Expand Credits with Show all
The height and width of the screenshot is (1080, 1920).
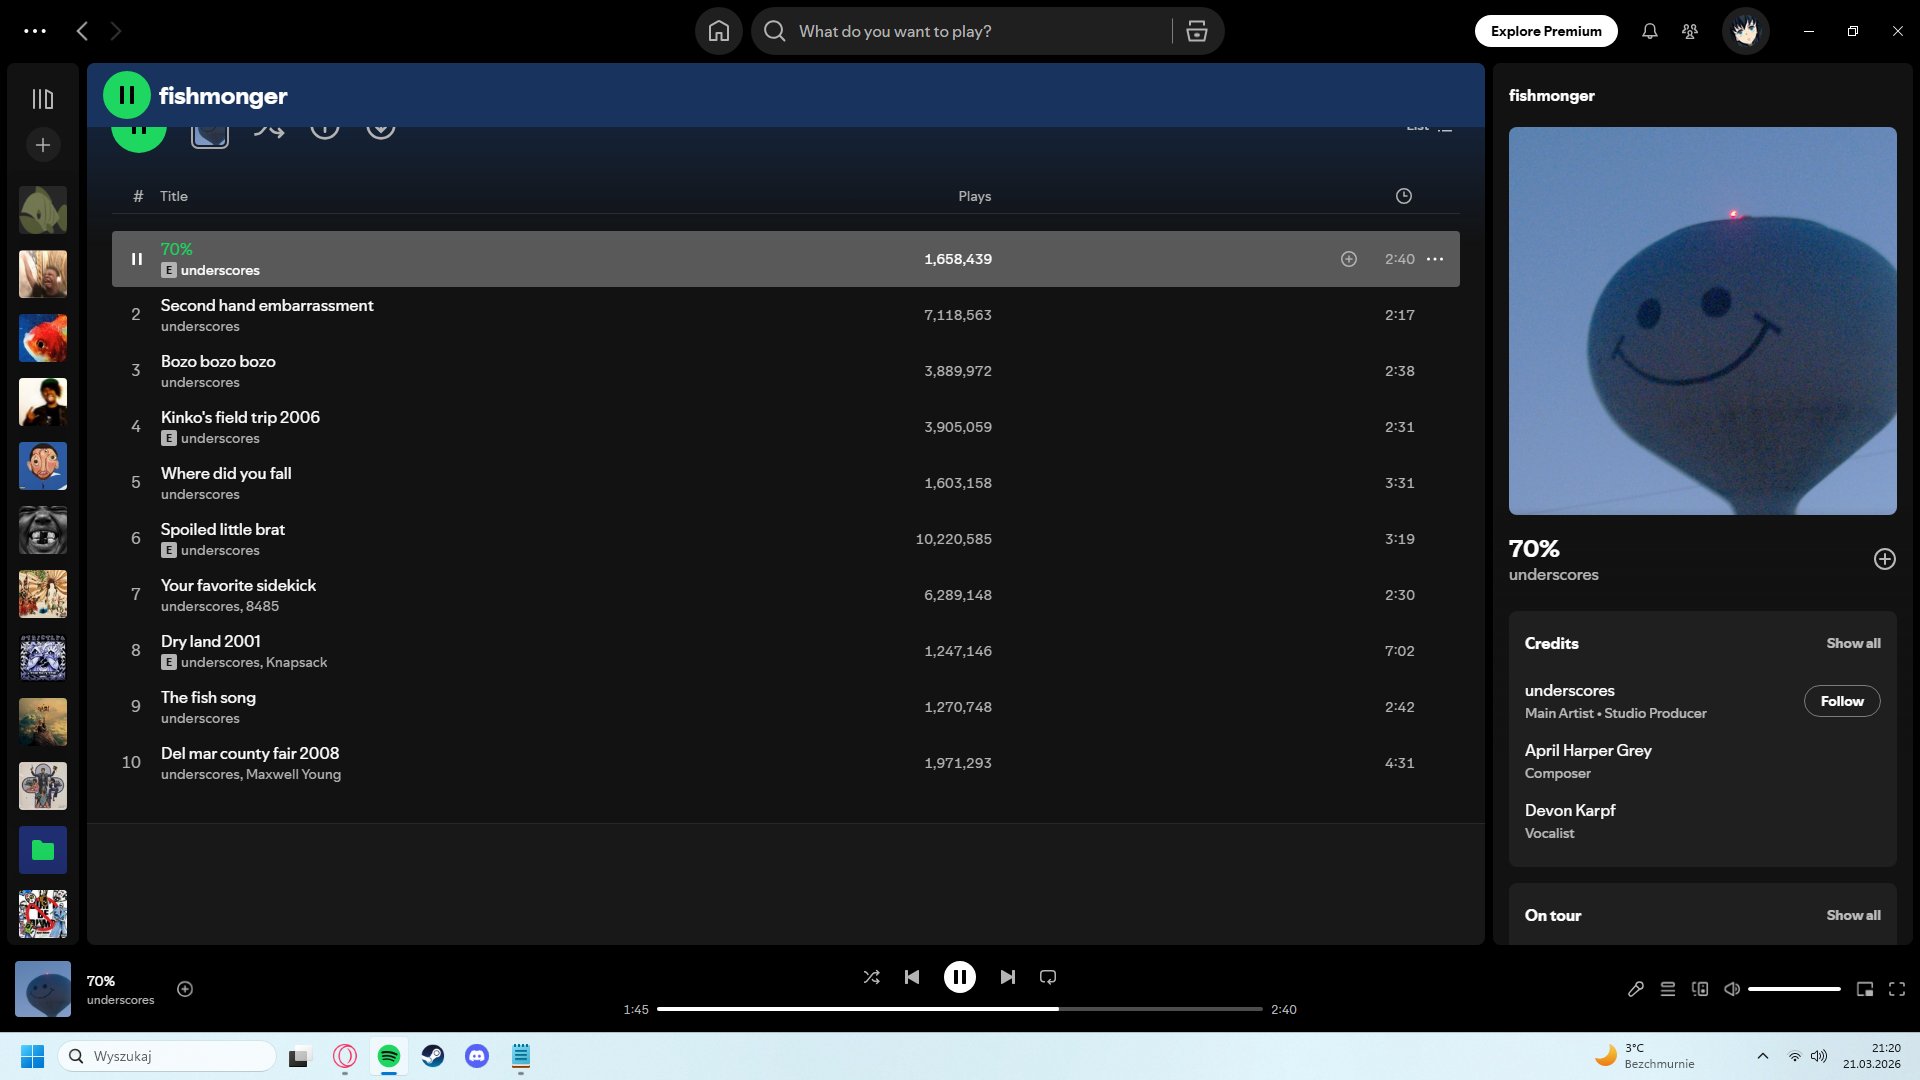(x=1853, y=643)
